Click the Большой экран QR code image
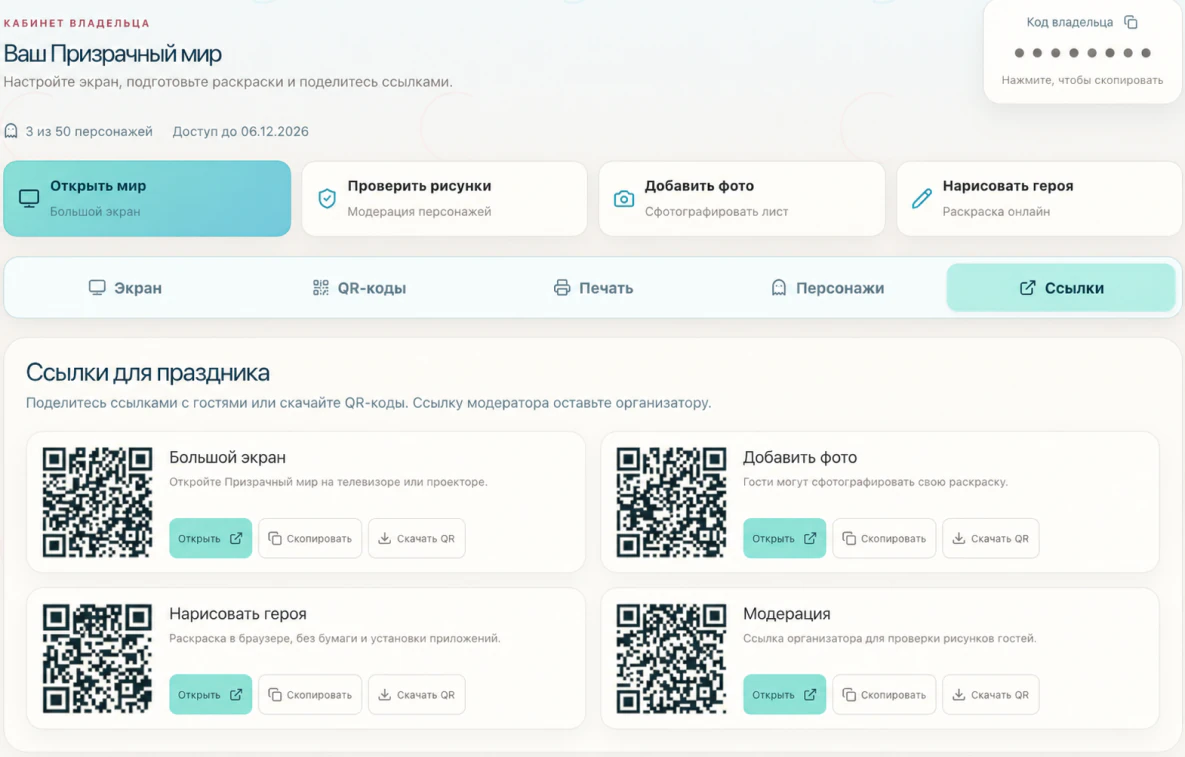Viewport: 1185px width, 757px height. pos(97,502)
